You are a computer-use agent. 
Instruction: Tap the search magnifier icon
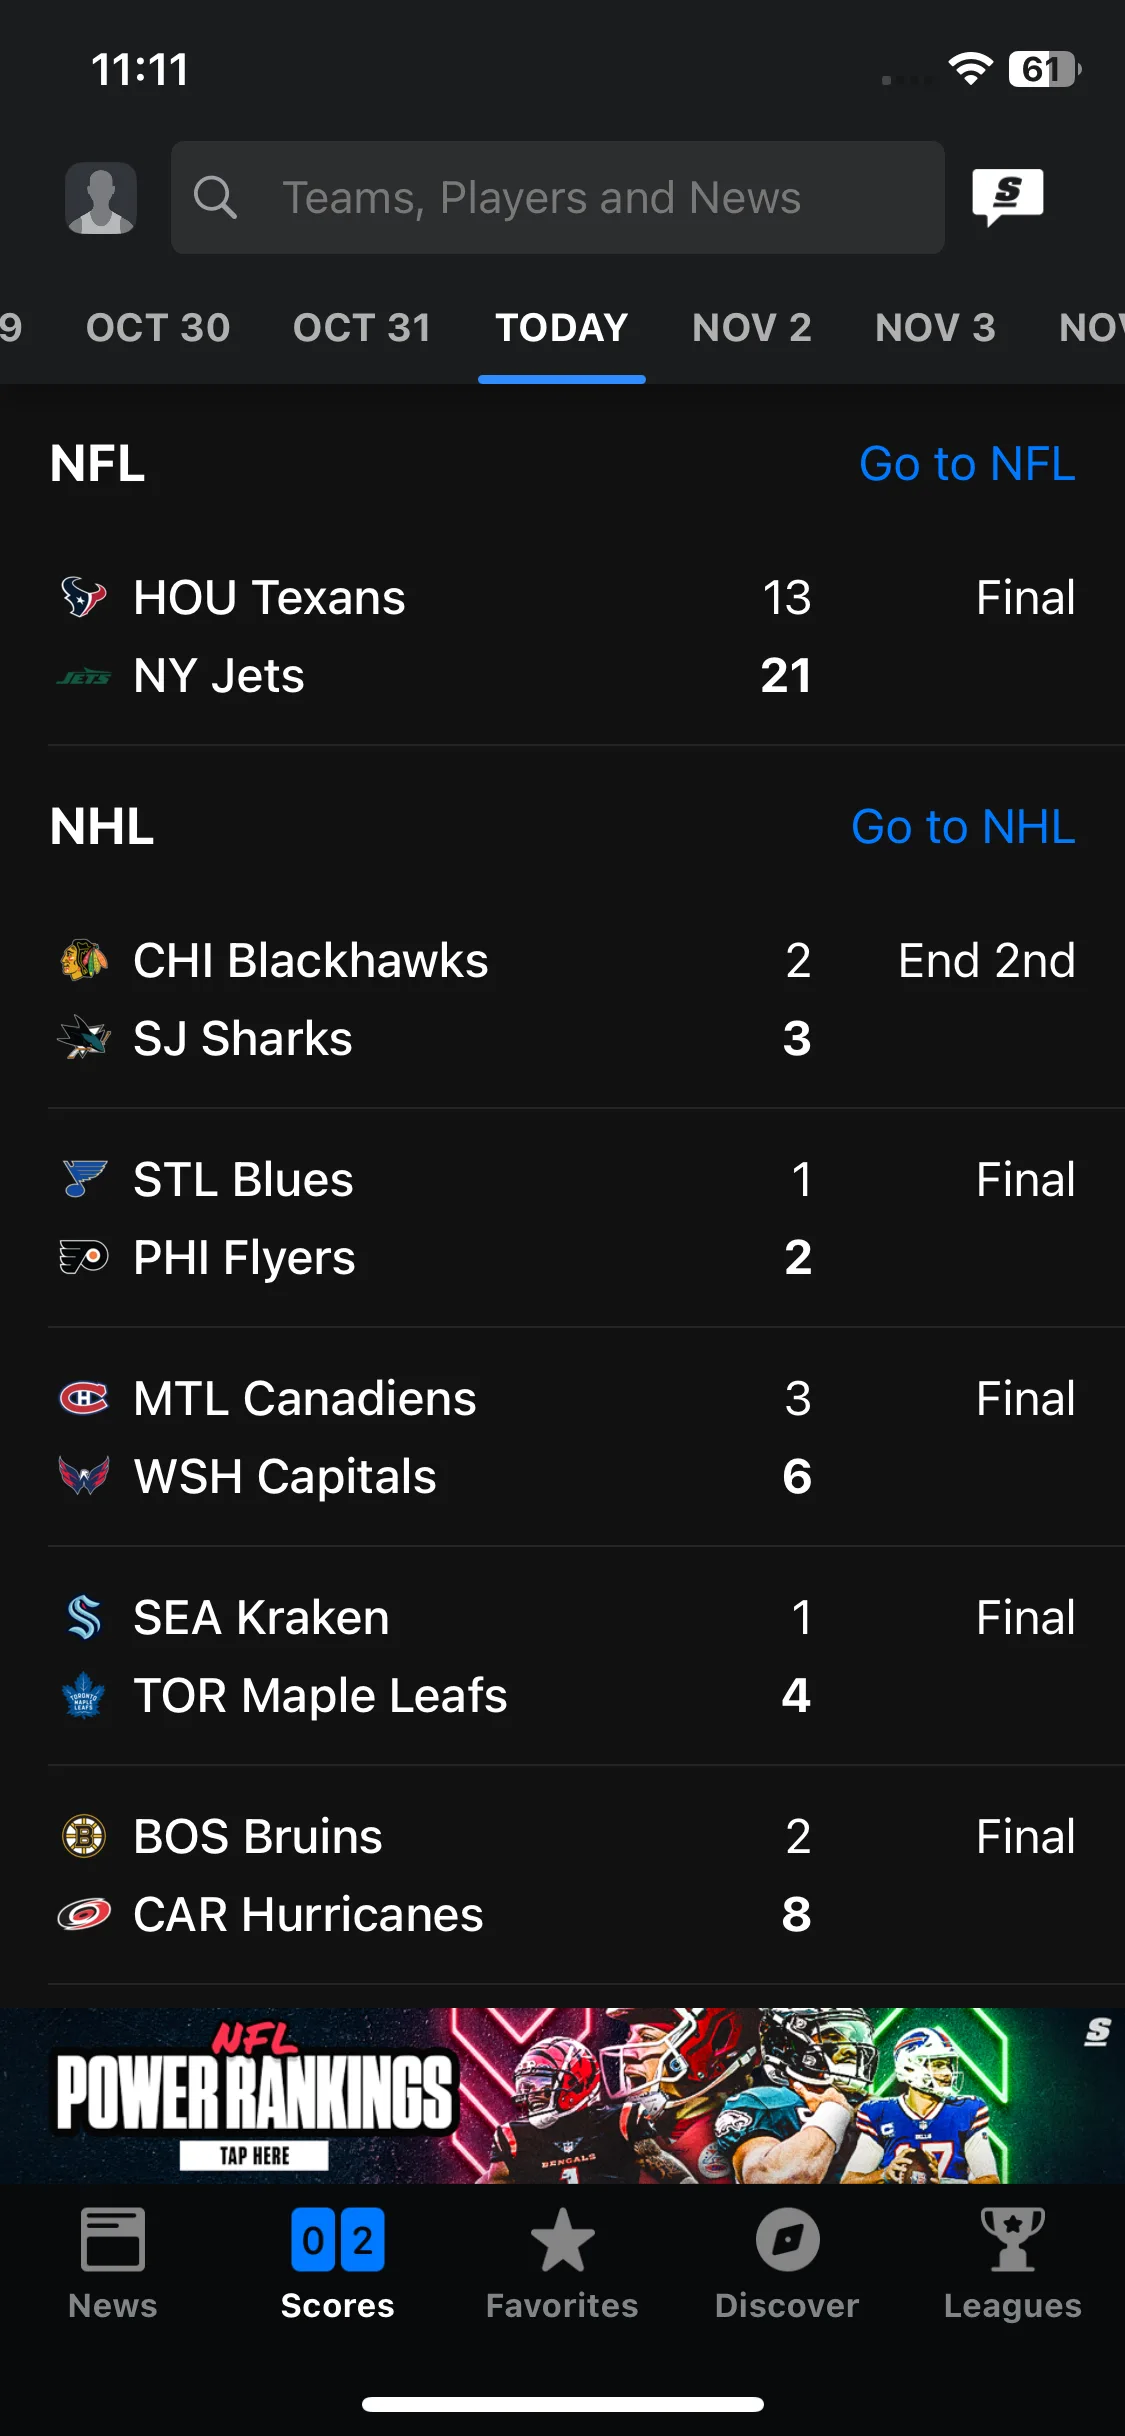point(215,197)
